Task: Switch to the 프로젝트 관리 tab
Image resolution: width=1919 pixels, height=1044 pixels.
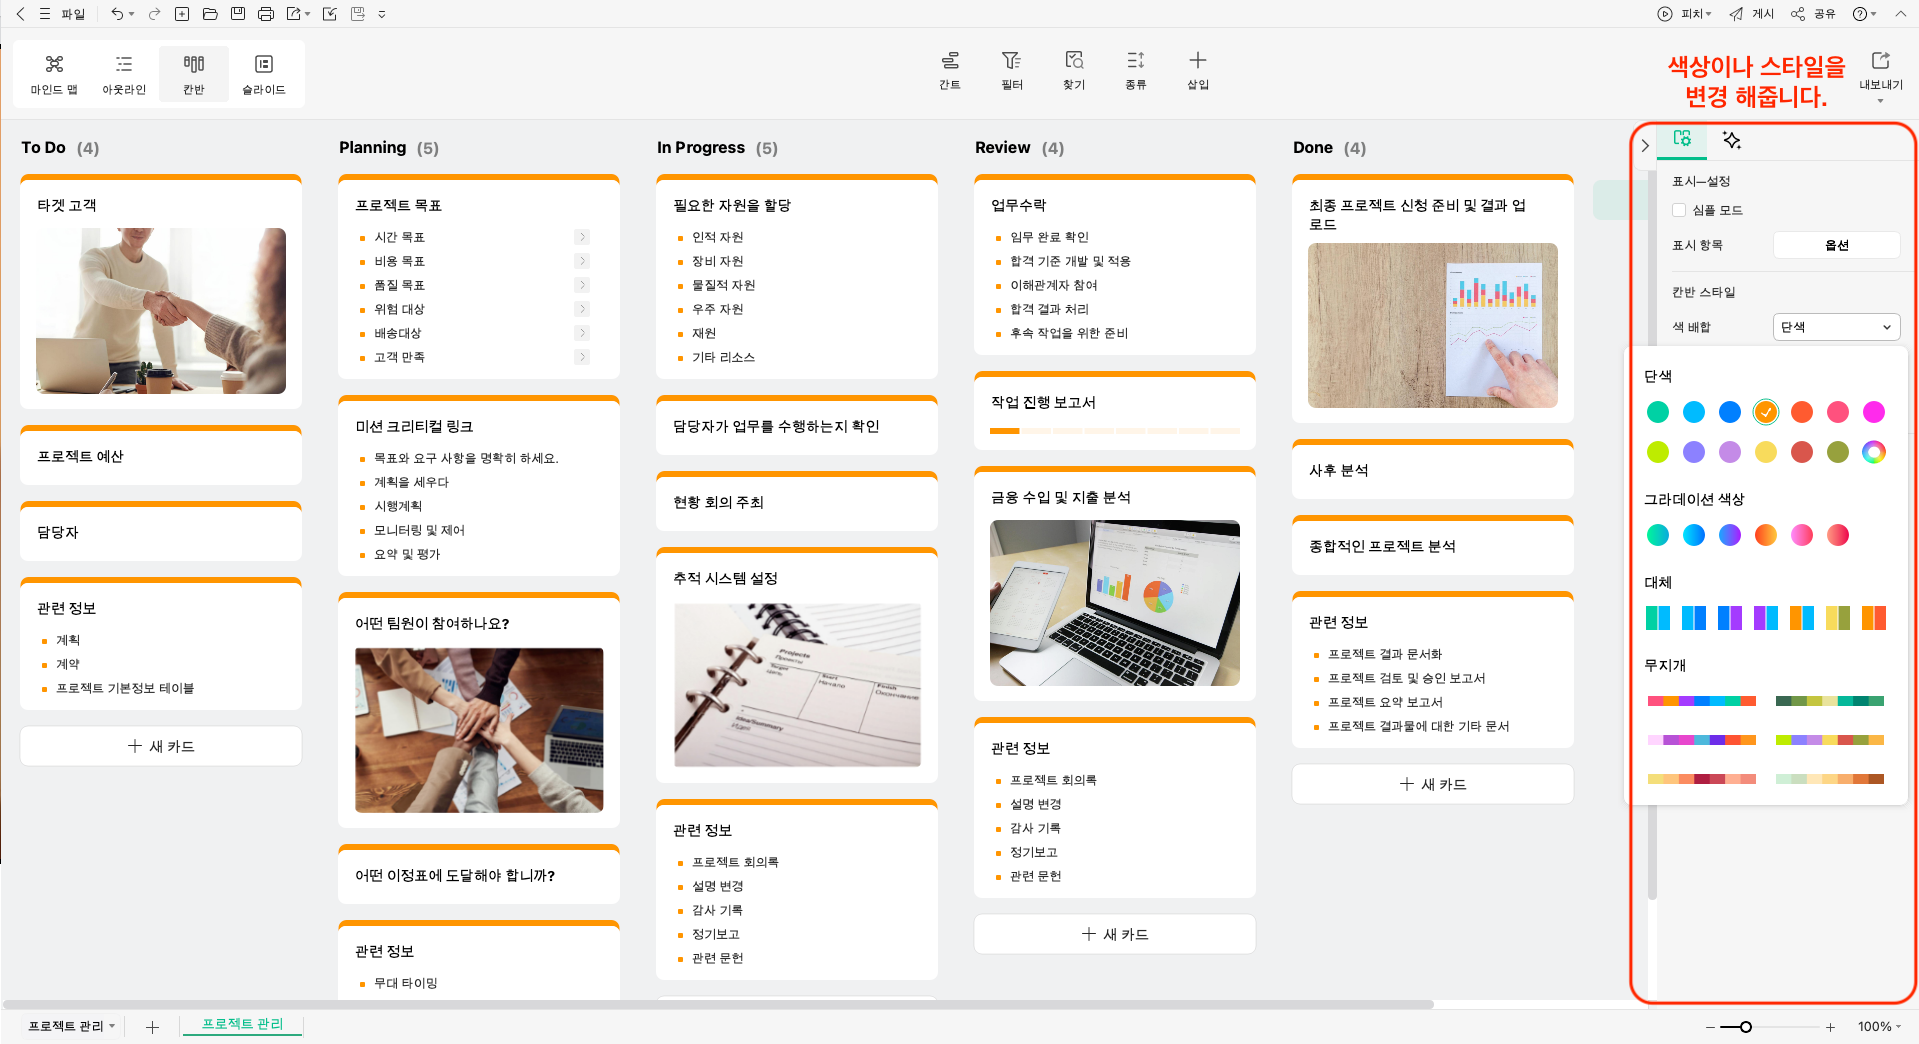Action: click(241, 1025)
